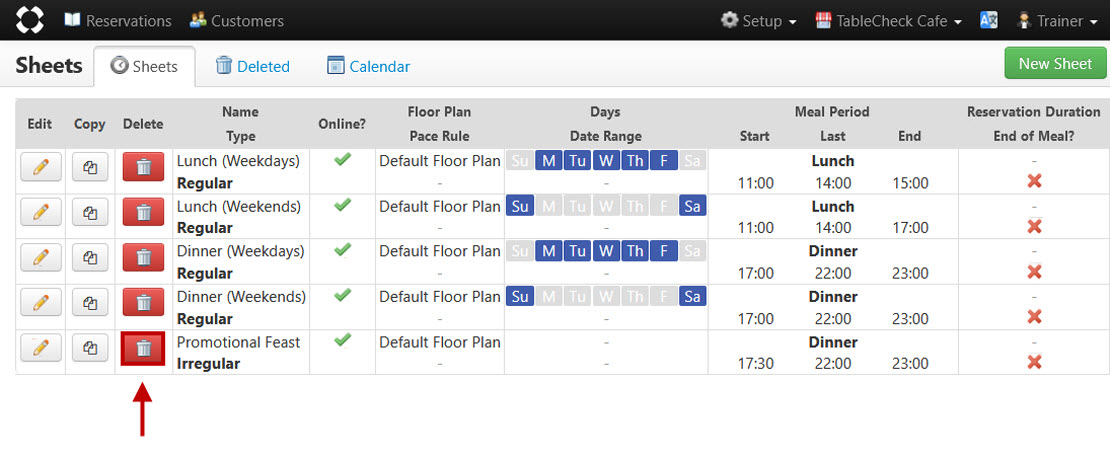The width and height of the screenshot is (1110, 460).
Task: Edit the Lunch (Weekdays) sheet
Action: pos(40,167)
